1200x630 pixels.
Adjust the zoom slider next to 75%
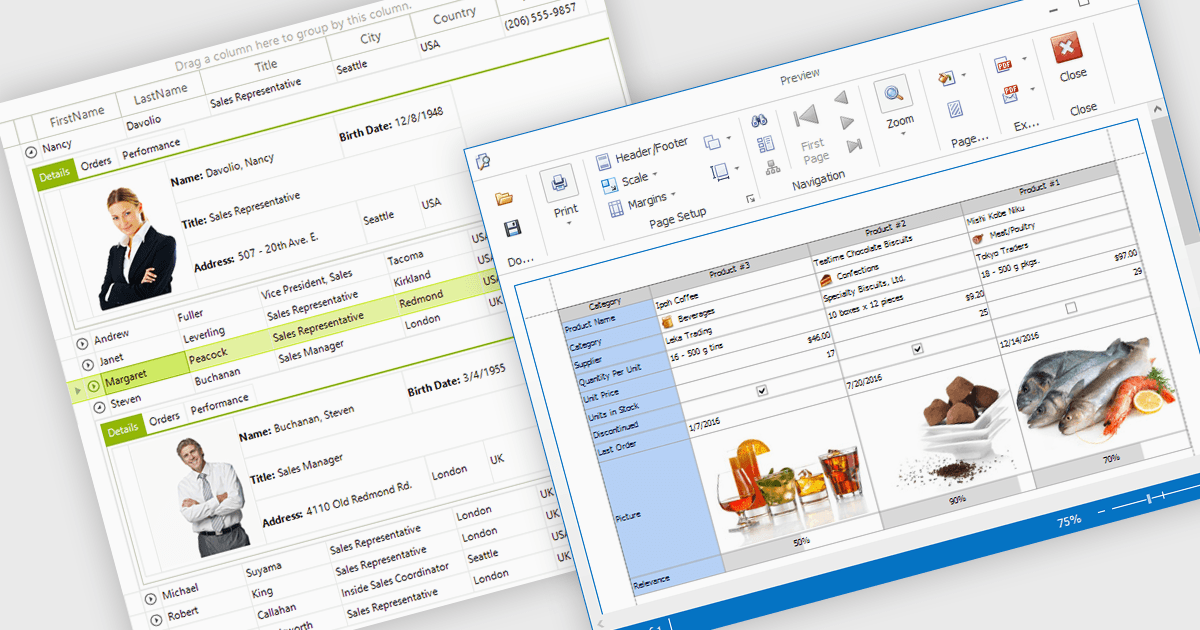1150,497
